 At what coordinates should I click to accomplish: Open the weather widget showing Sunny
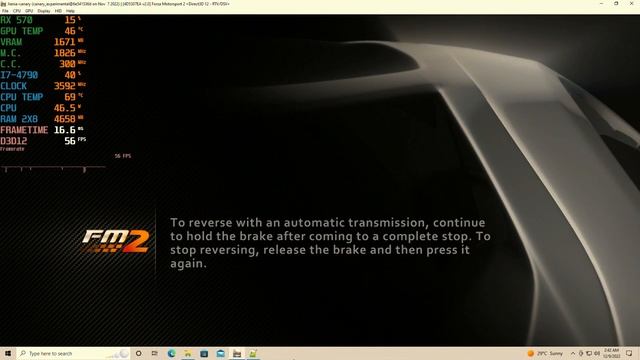pyautogui.click(x=545, y=353)
